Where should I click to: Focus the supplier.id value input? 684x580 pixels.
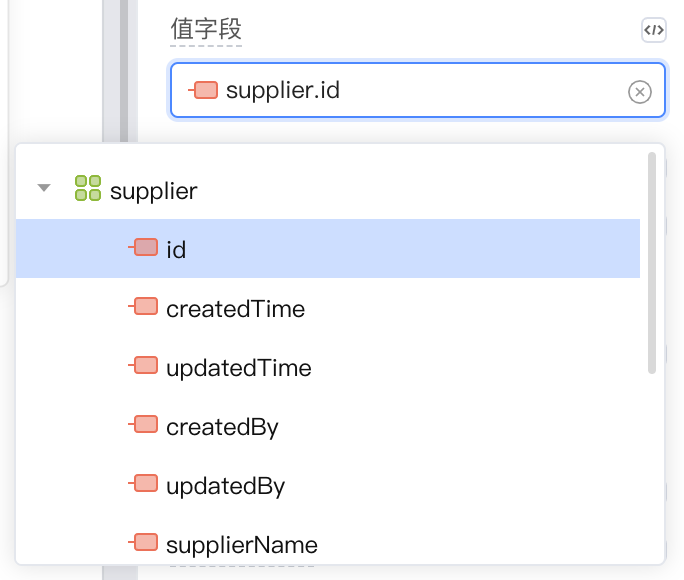(x=417, y=90)
